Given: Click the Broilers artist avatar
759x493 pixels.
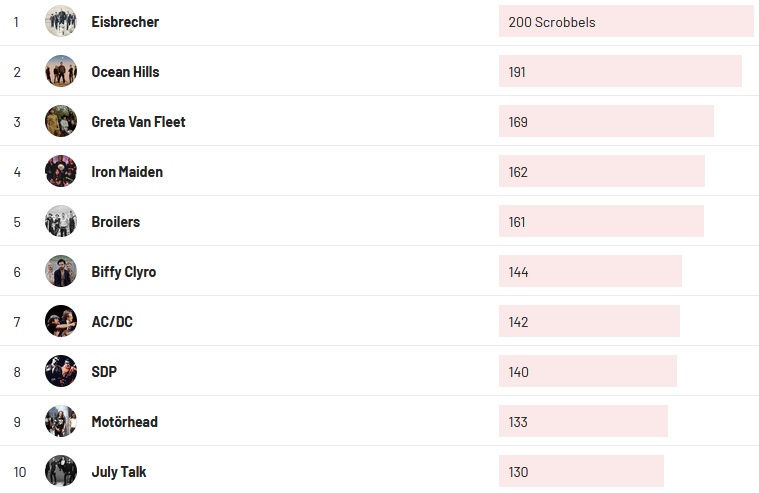Looking at the screenshot, I should pos(61,221).
